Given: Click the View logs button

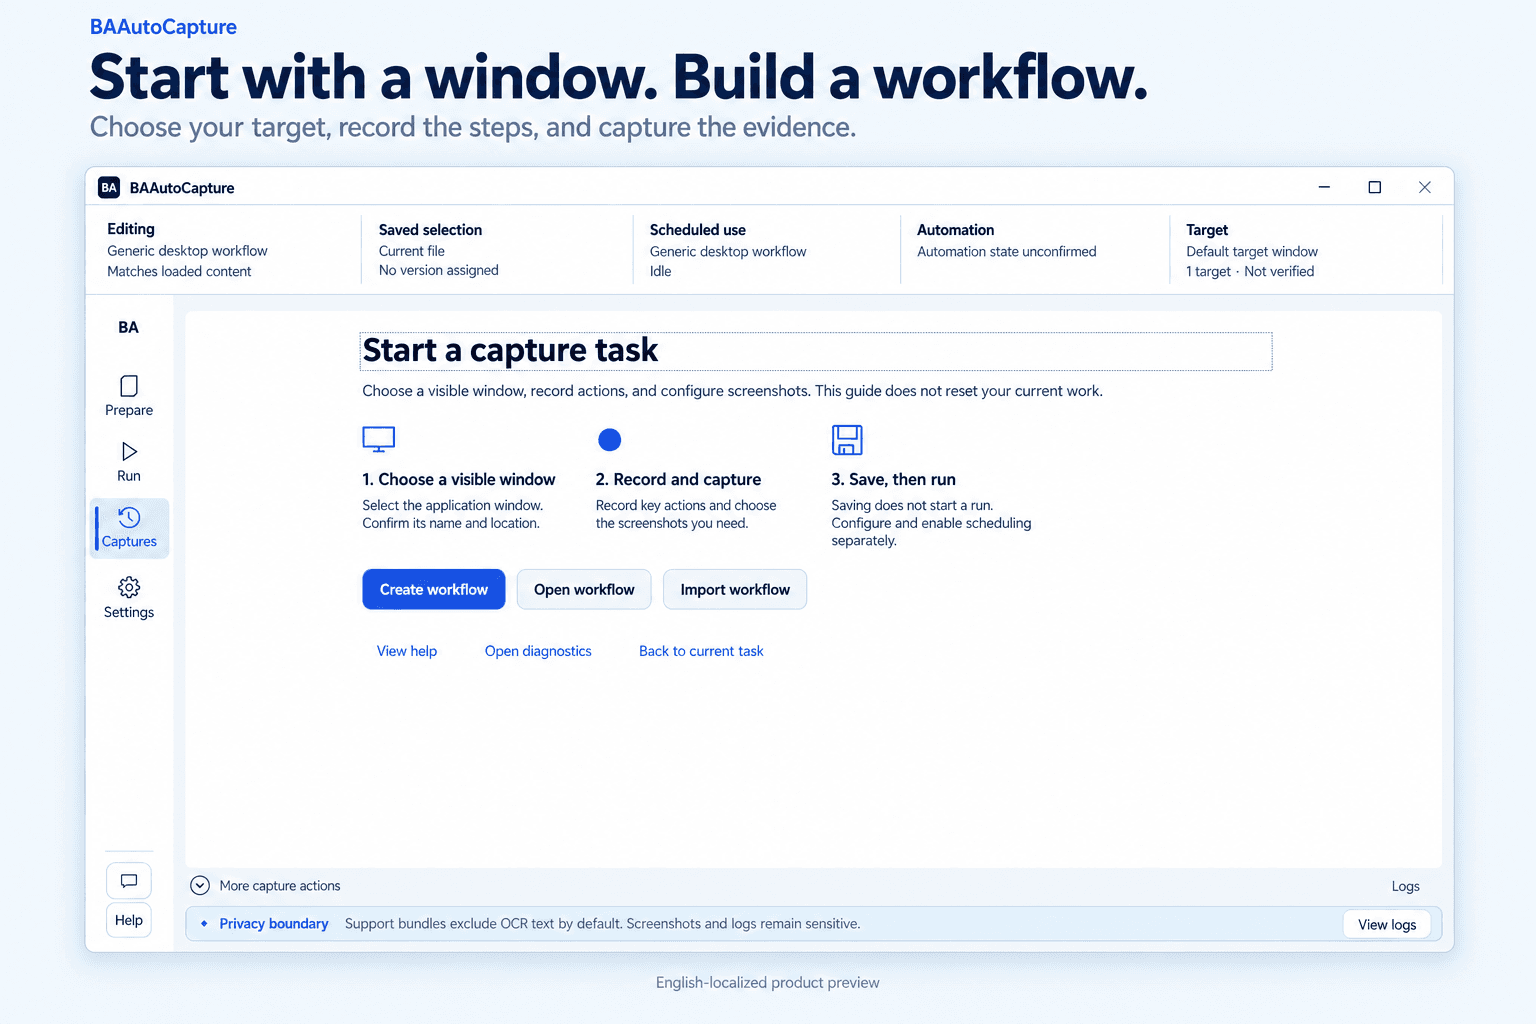Looking at the screenshot, I should pos(1387,924).
